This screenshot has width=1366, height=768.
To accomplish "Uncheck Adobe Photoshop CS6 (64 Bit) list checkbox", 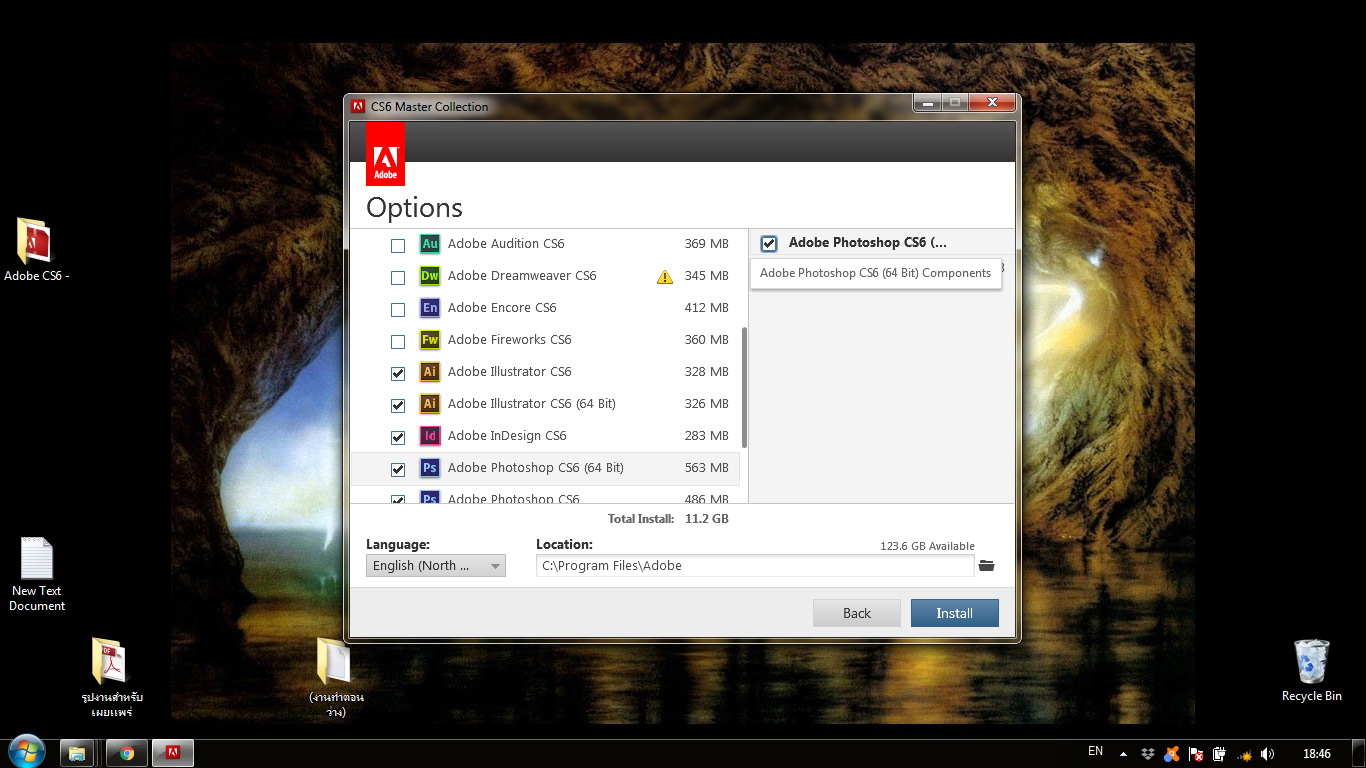I will 398,469.
